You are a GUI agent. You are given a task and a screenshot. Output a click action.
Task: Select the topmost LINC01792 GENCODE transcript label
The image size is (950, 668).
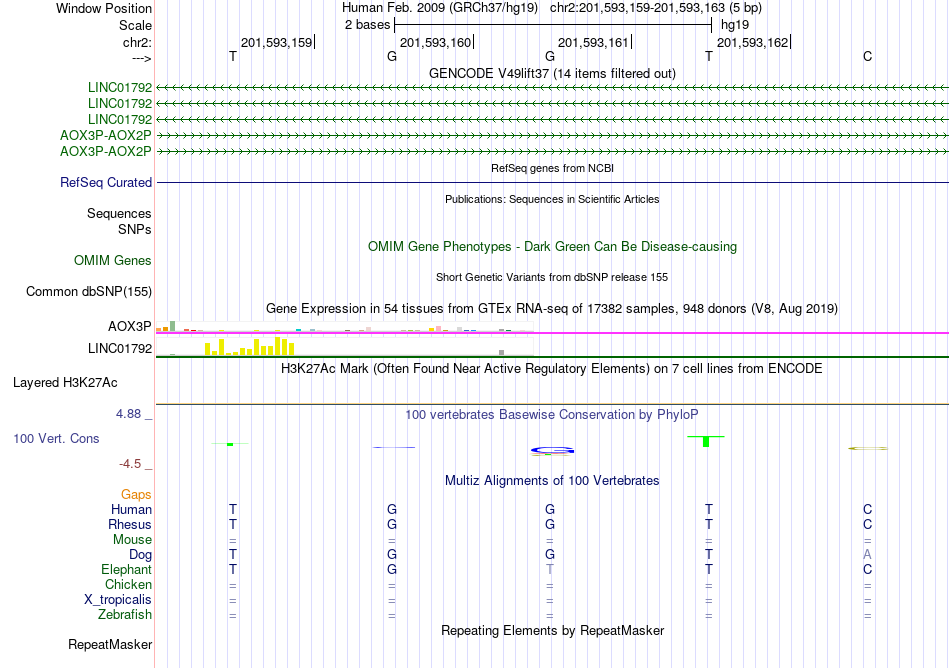119,88
